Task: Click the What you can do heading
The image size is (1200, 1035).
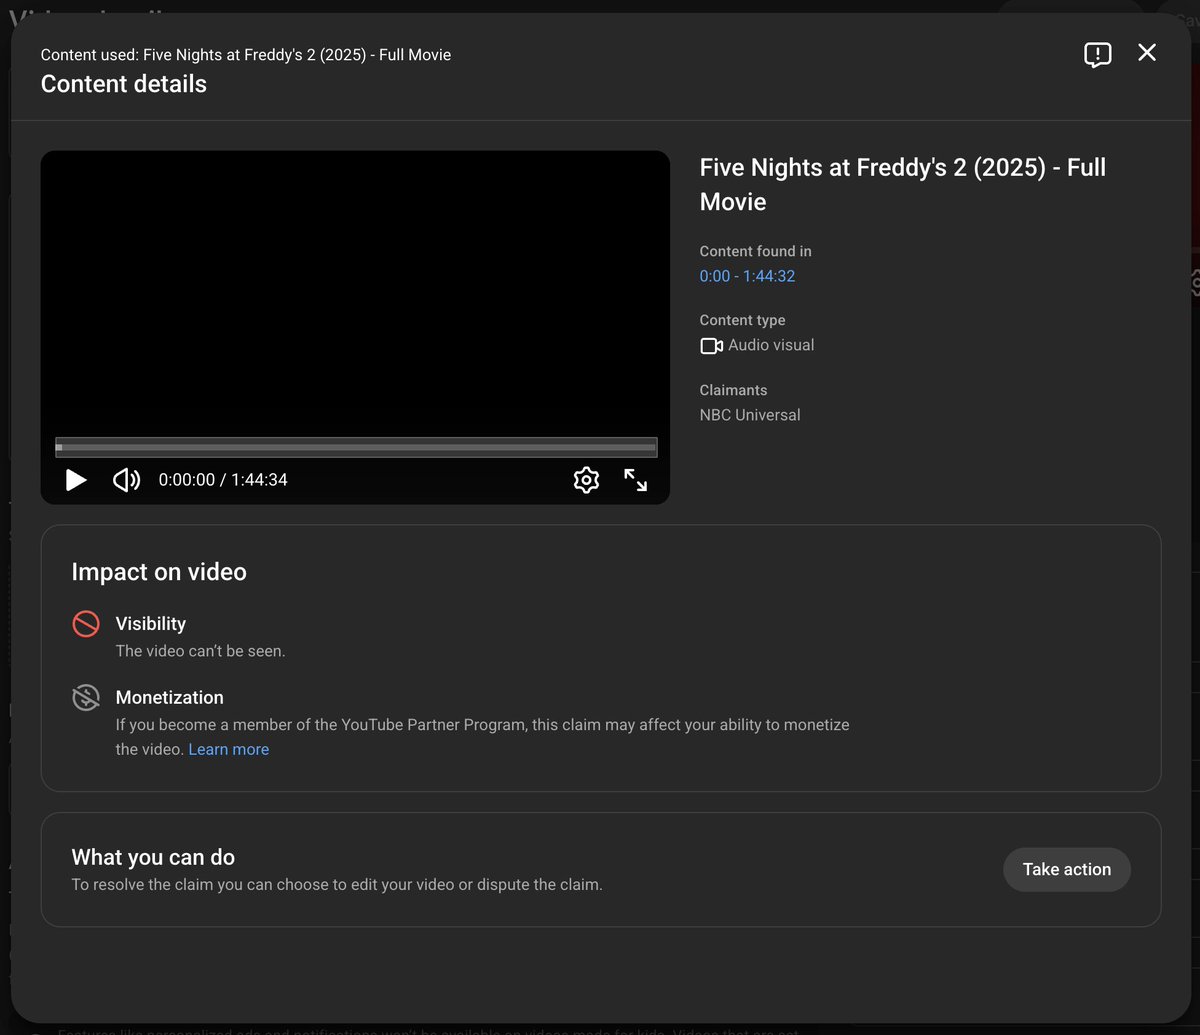Action: point(153,857)
